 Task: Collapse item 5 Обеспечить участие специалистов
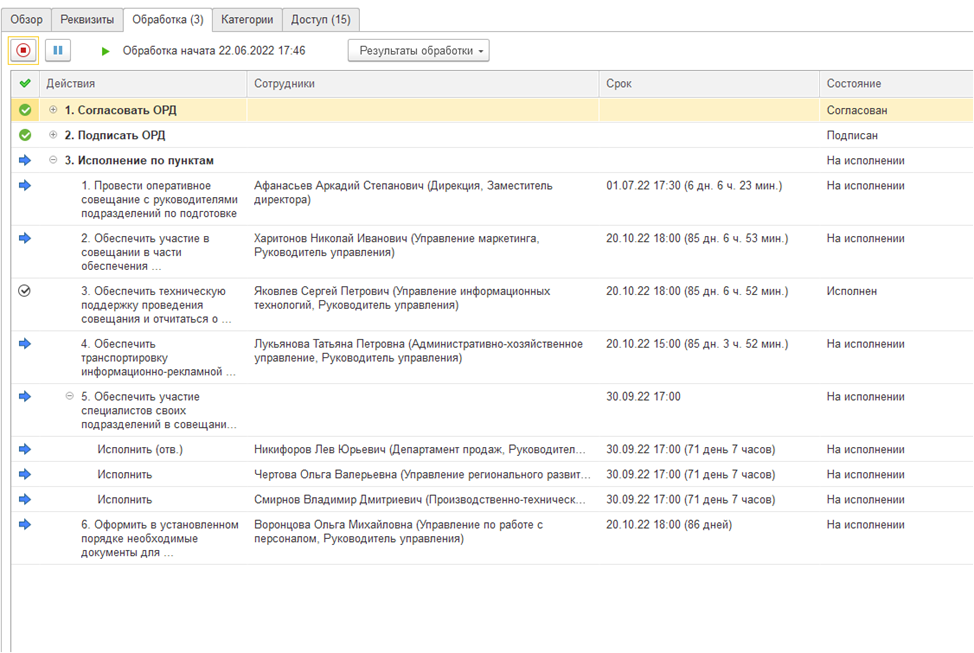(x=70, y=396)
